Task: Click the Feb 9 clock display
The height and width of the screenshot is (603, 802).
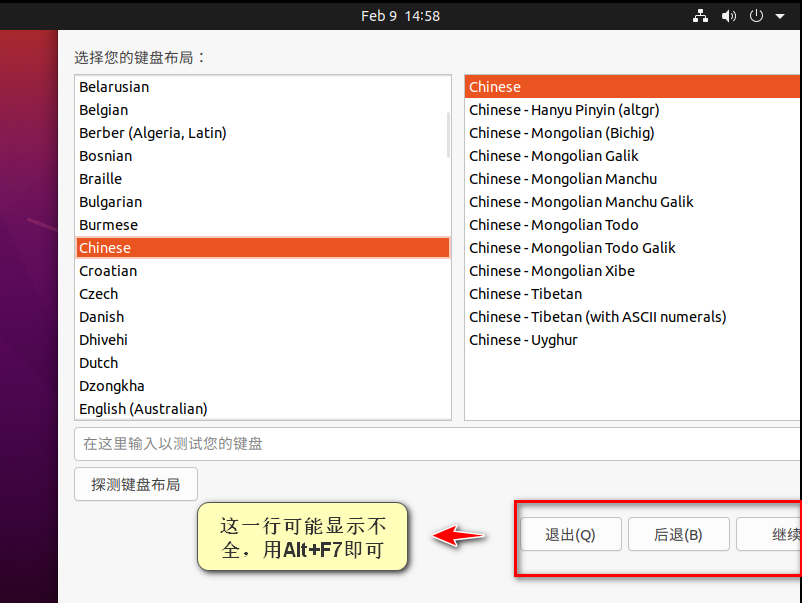Action: tap(400, 15)
